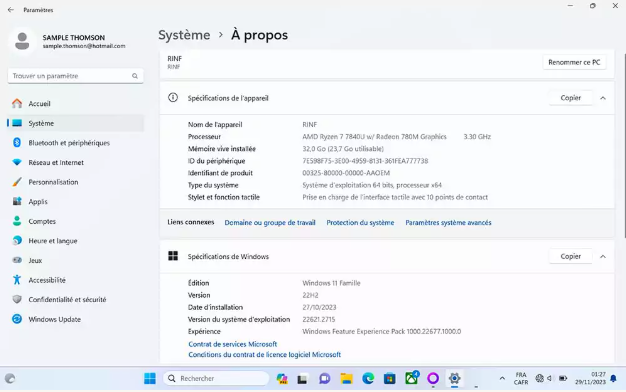Open Paramètres système avancés link

pyautogui.click(x=448, y=223)
